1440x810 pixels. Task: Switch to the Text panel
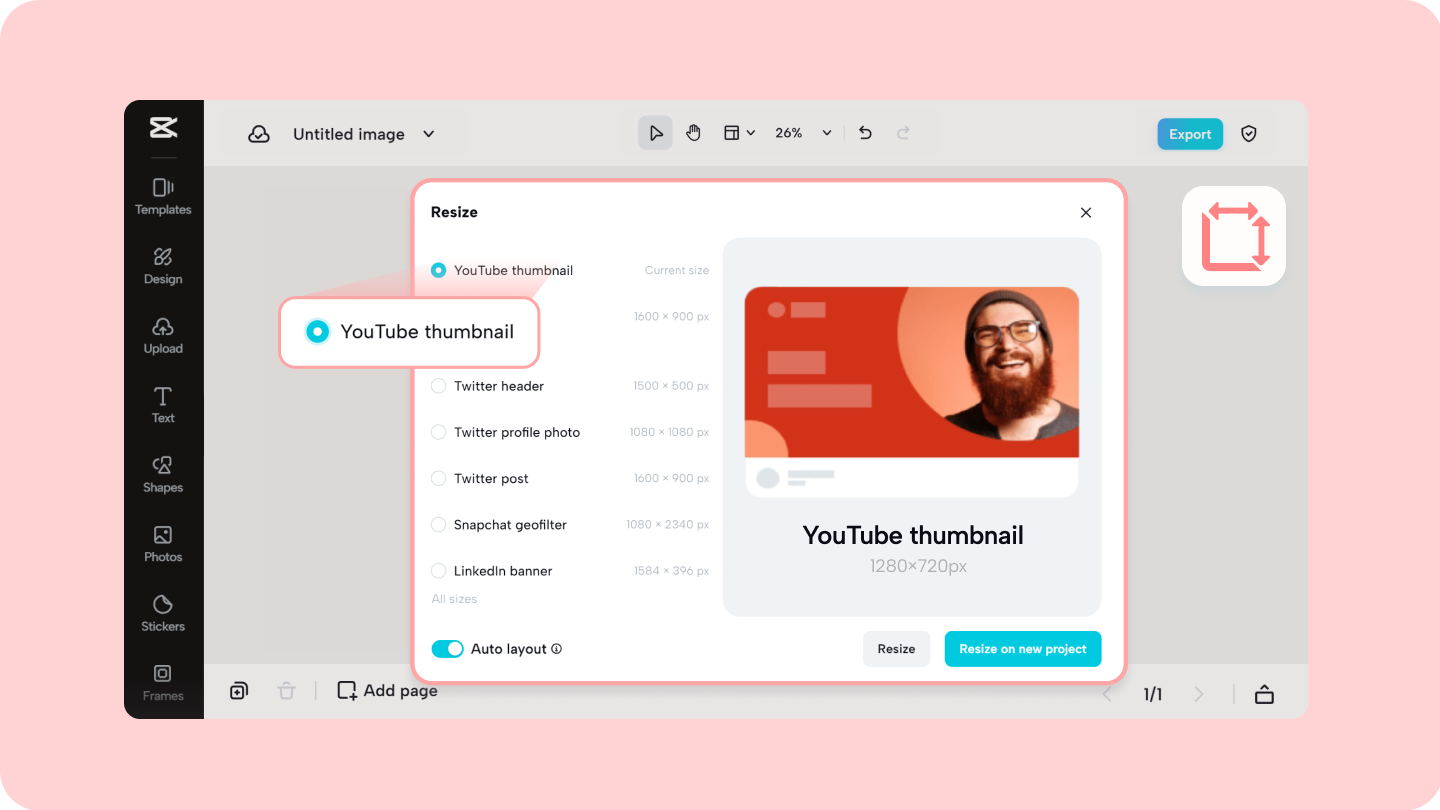tap(162, 404)
